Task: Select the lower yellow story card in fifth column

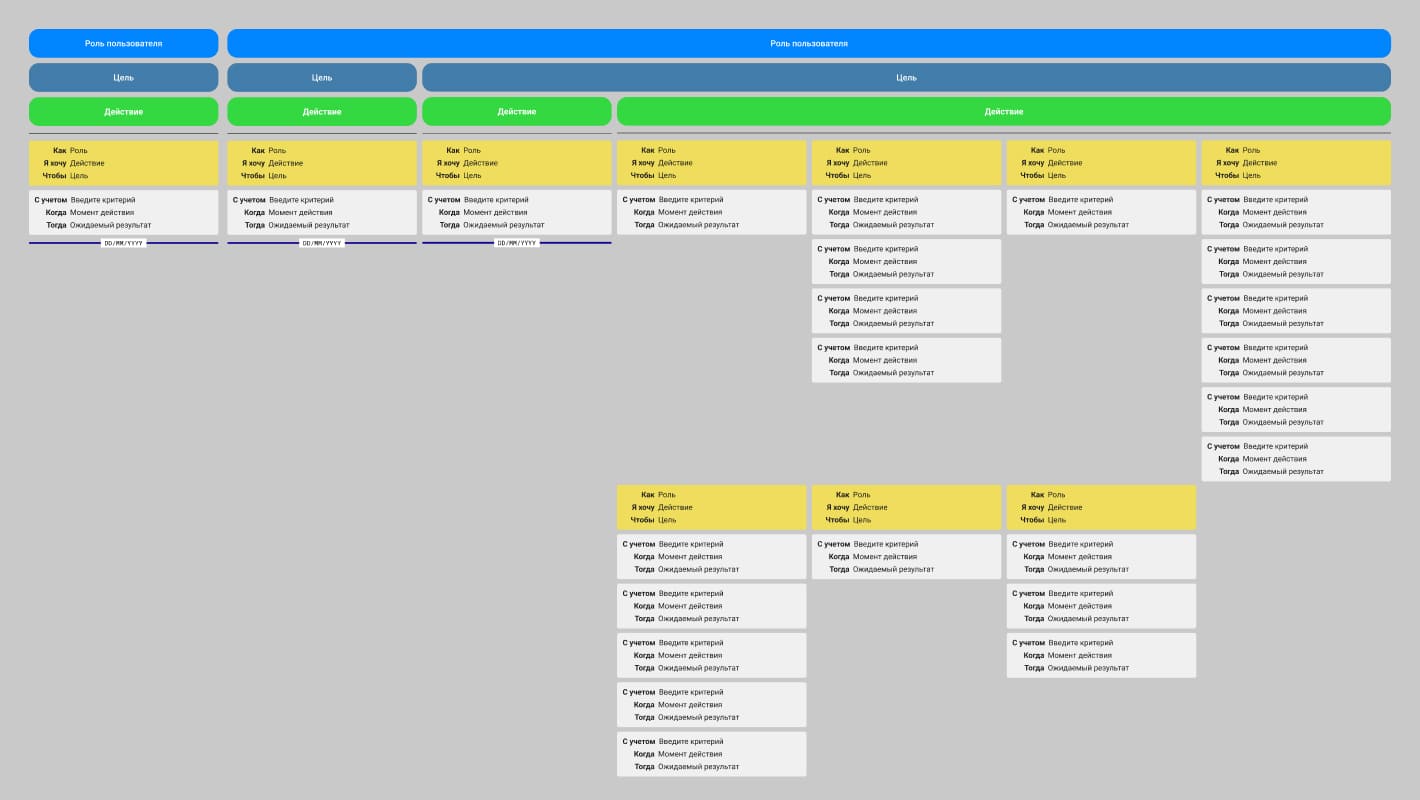Action: (906, 507)
